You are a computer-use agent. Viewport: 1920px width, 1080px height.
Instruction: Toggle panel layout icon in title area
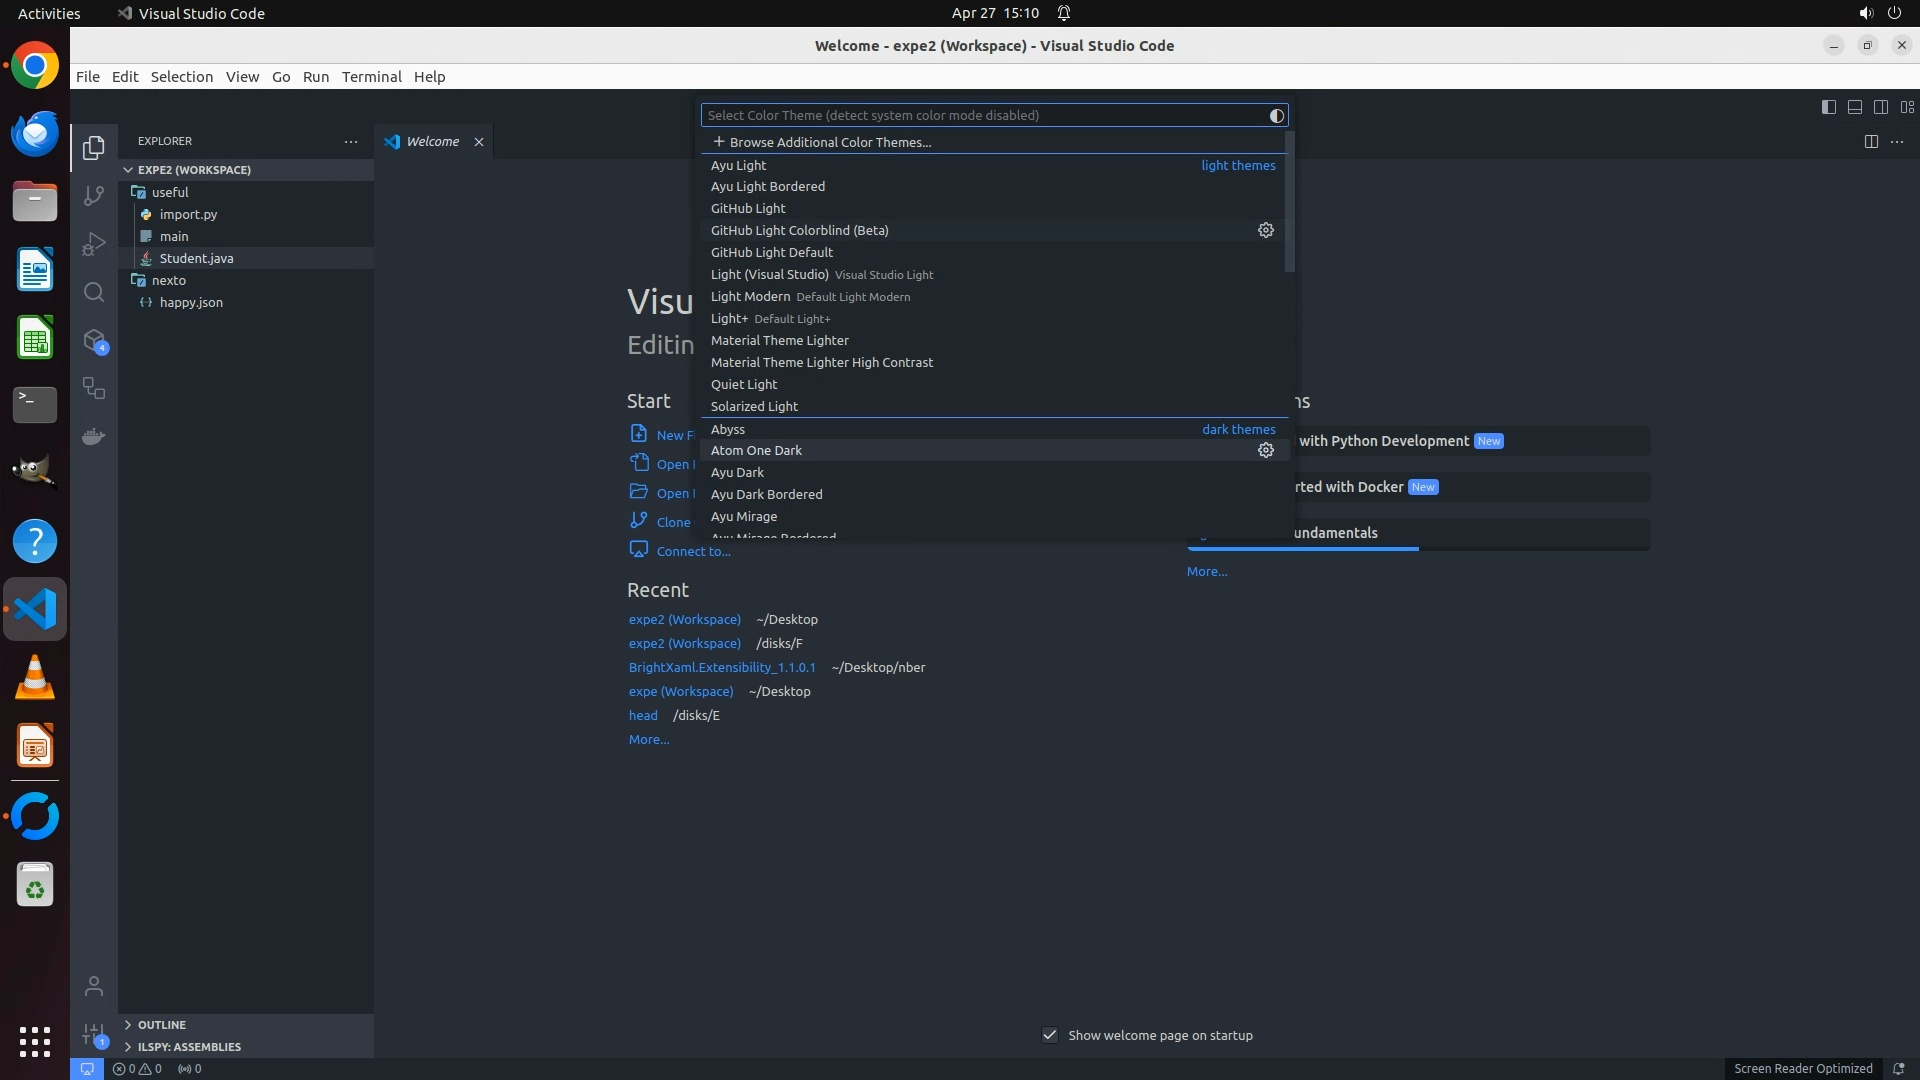(x=1855, y=107)
